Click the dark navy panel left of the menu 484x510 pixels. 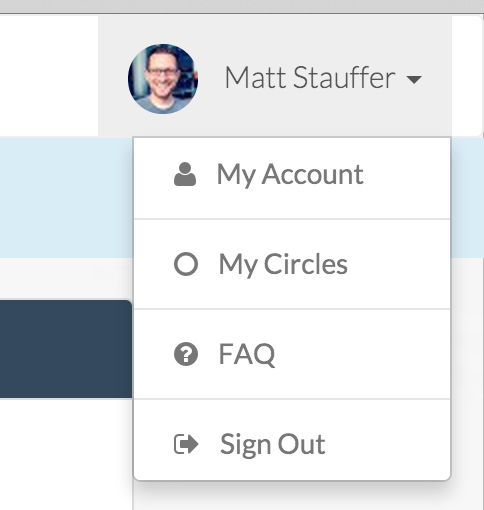(66, 349)
